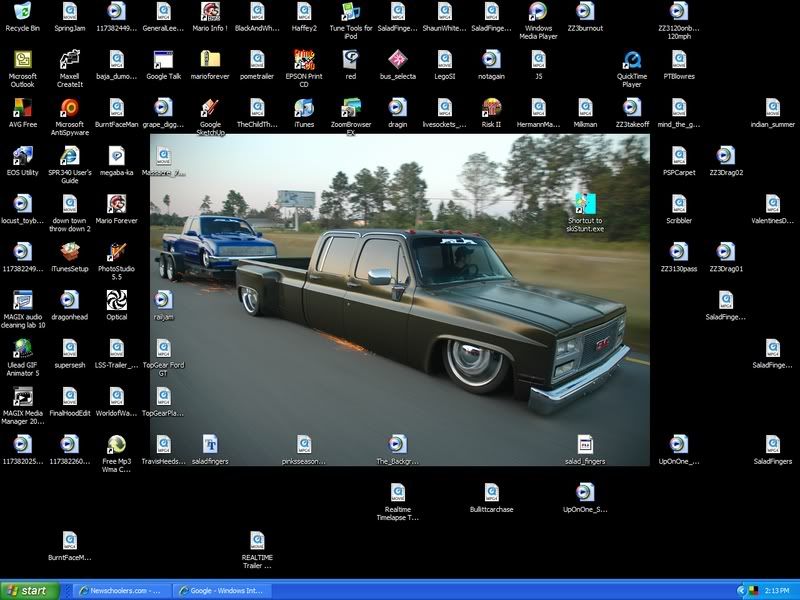Open Shortcut to skiStunt.exe
This screenshot has height=600, width=800.
click(585, 204)
